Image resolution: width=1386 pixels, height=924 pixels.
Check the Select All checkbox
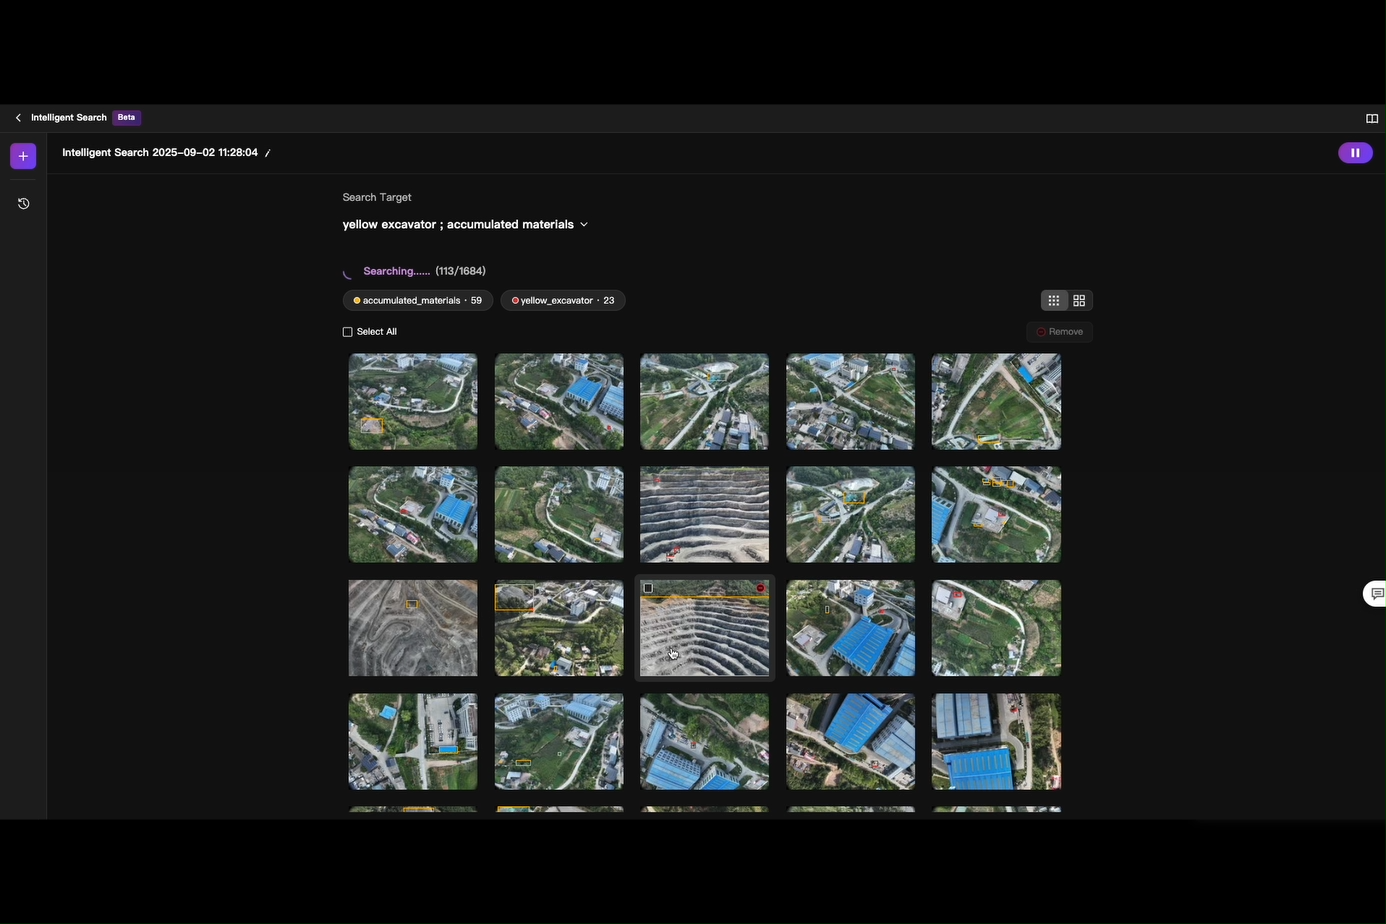point(348,332)
